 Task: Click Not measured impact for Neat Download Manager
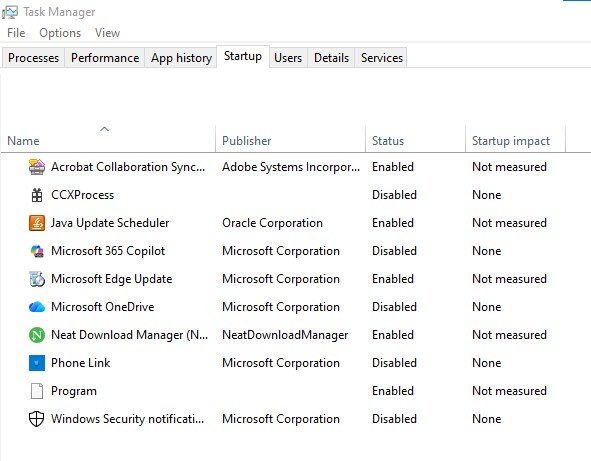point(509,335)
